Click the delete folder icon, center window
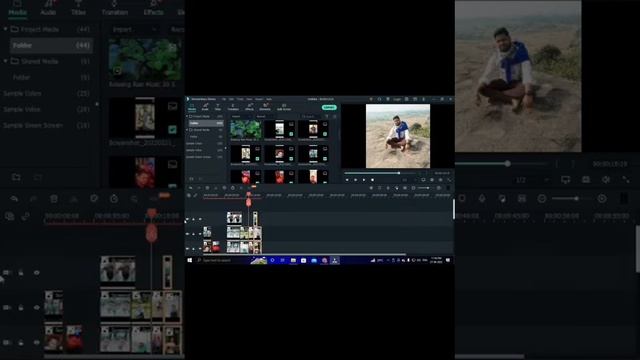The image size is (640, 360). coord(201,179)
